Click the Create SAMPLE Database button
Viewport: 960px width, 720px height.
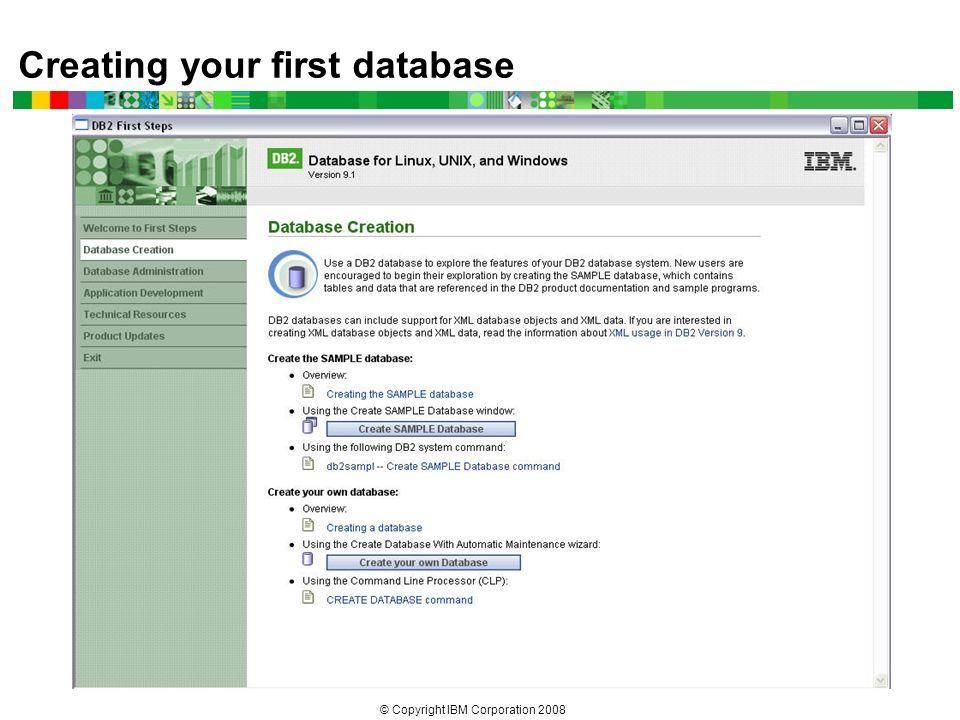click(421, 429)
